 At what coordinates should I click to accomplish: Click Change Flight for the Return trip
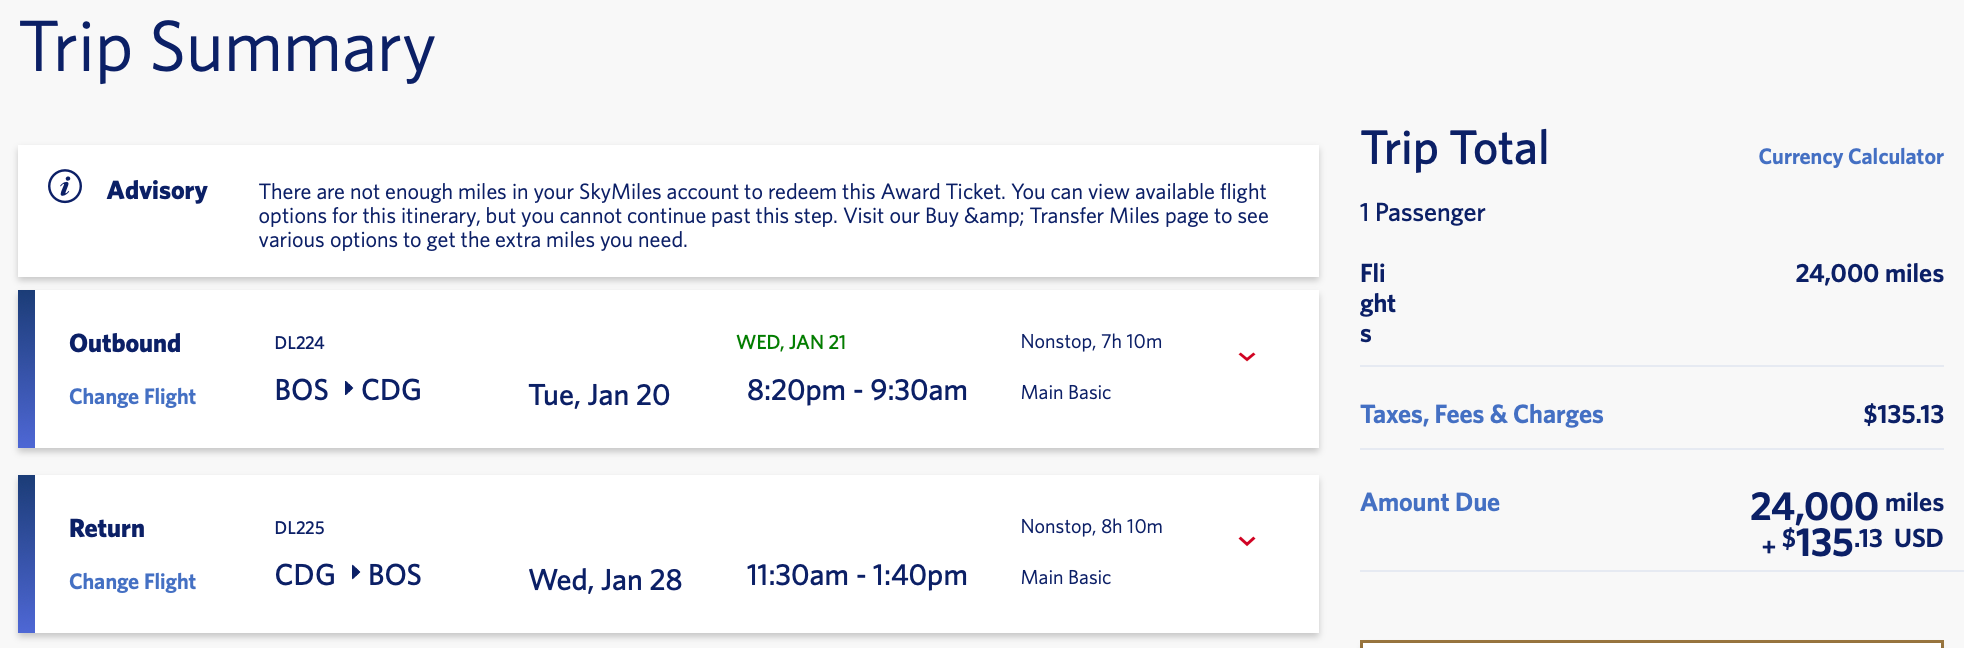pos(132,582)
